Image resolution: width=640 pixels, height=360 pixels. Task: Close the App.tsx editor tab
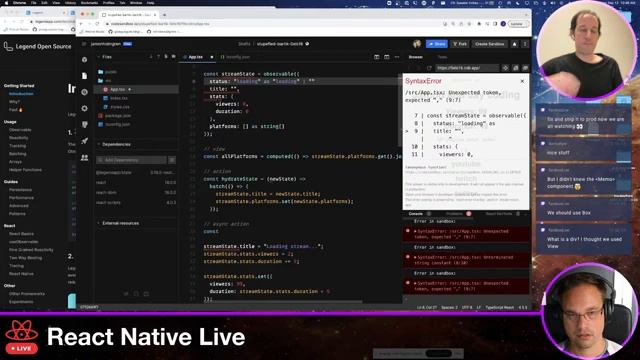tap(211, 57)
